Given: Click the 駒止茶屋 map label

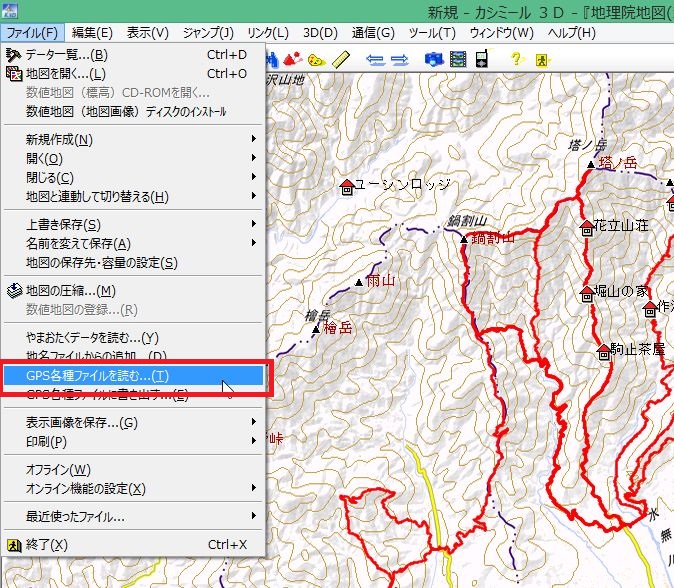Looking at the screenshot, I should (x=638, y=349).
